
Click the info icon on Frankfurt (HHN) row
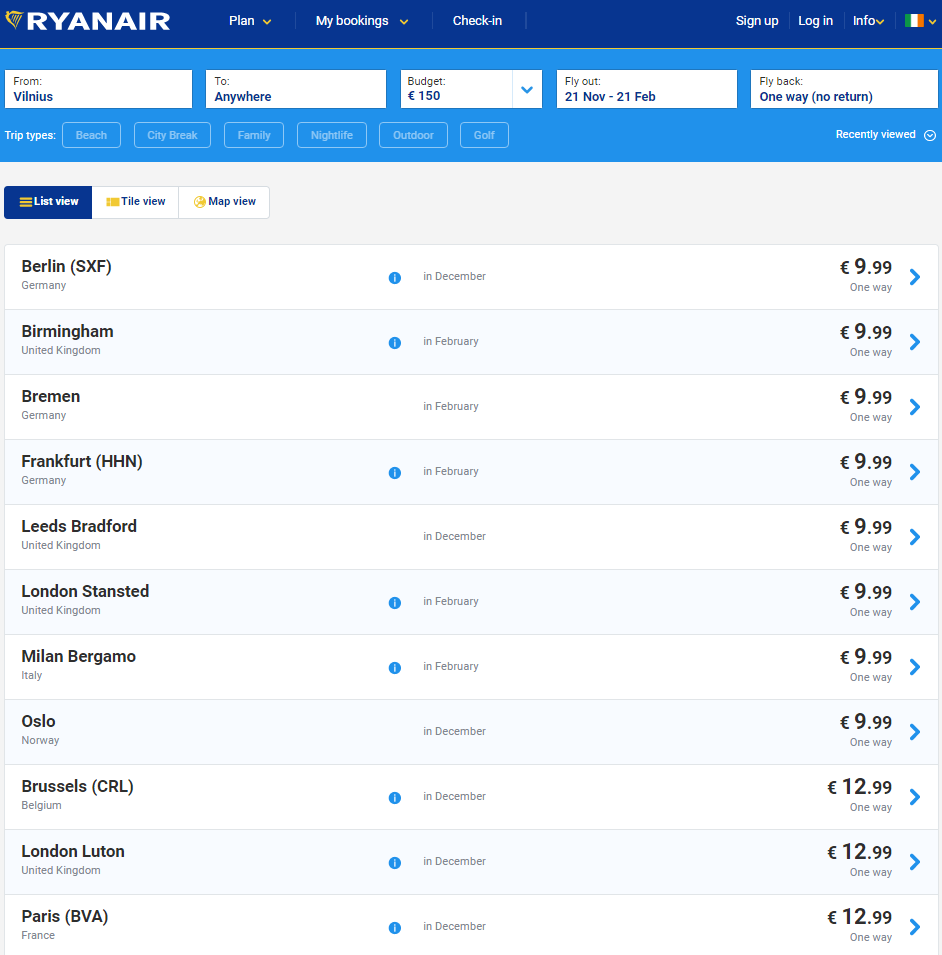click(395, 473)
